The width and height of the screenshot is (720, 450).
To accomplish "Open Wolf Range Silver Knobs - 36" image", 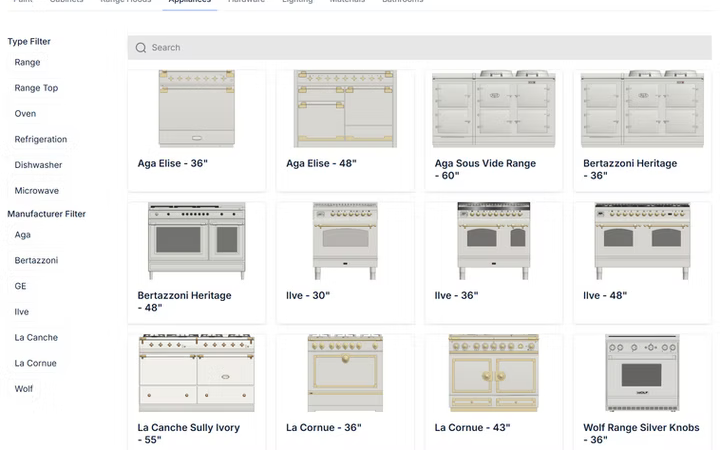I will pyautogui.click(x=642, y=373).
